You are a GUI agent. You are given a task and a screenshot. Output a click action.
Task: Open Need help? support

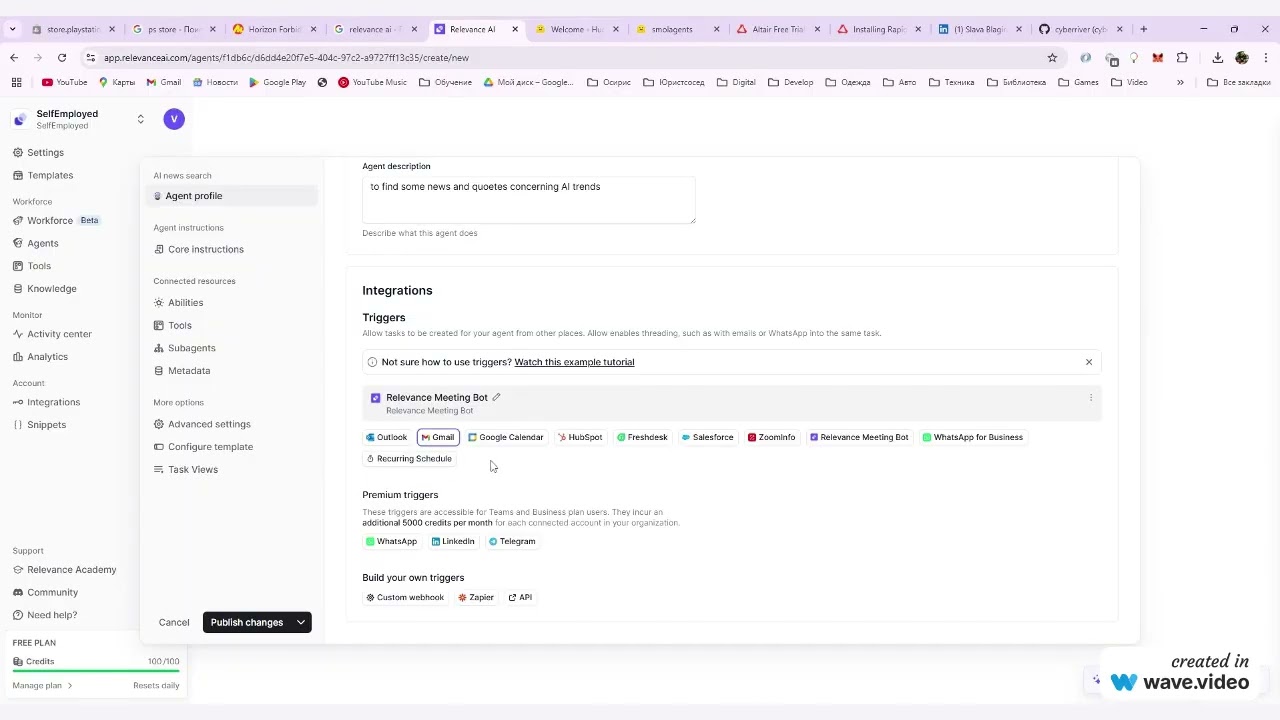click(x=45, y=615)
